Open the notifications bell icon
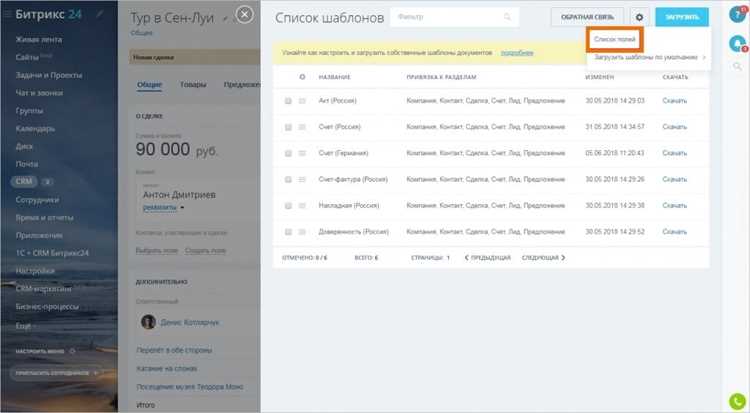750x413 pixels. point(737,43)
